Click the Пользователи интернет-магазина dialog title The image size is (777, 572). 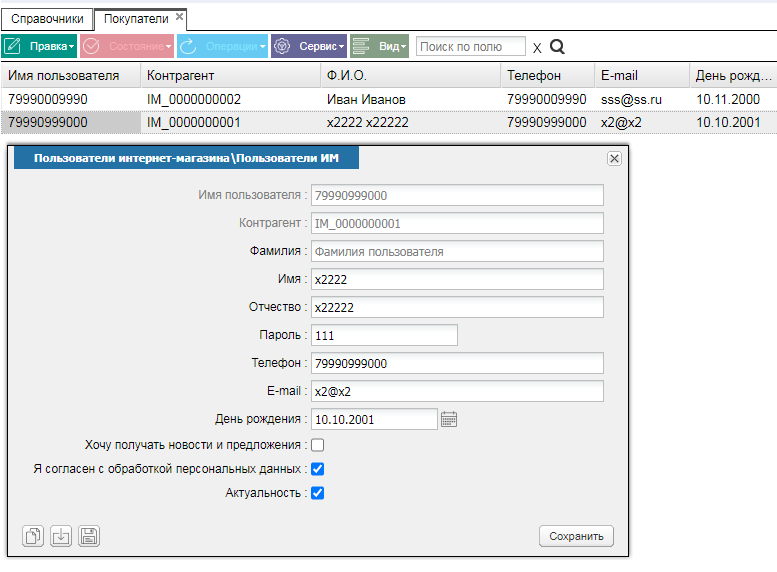point(186,158)
